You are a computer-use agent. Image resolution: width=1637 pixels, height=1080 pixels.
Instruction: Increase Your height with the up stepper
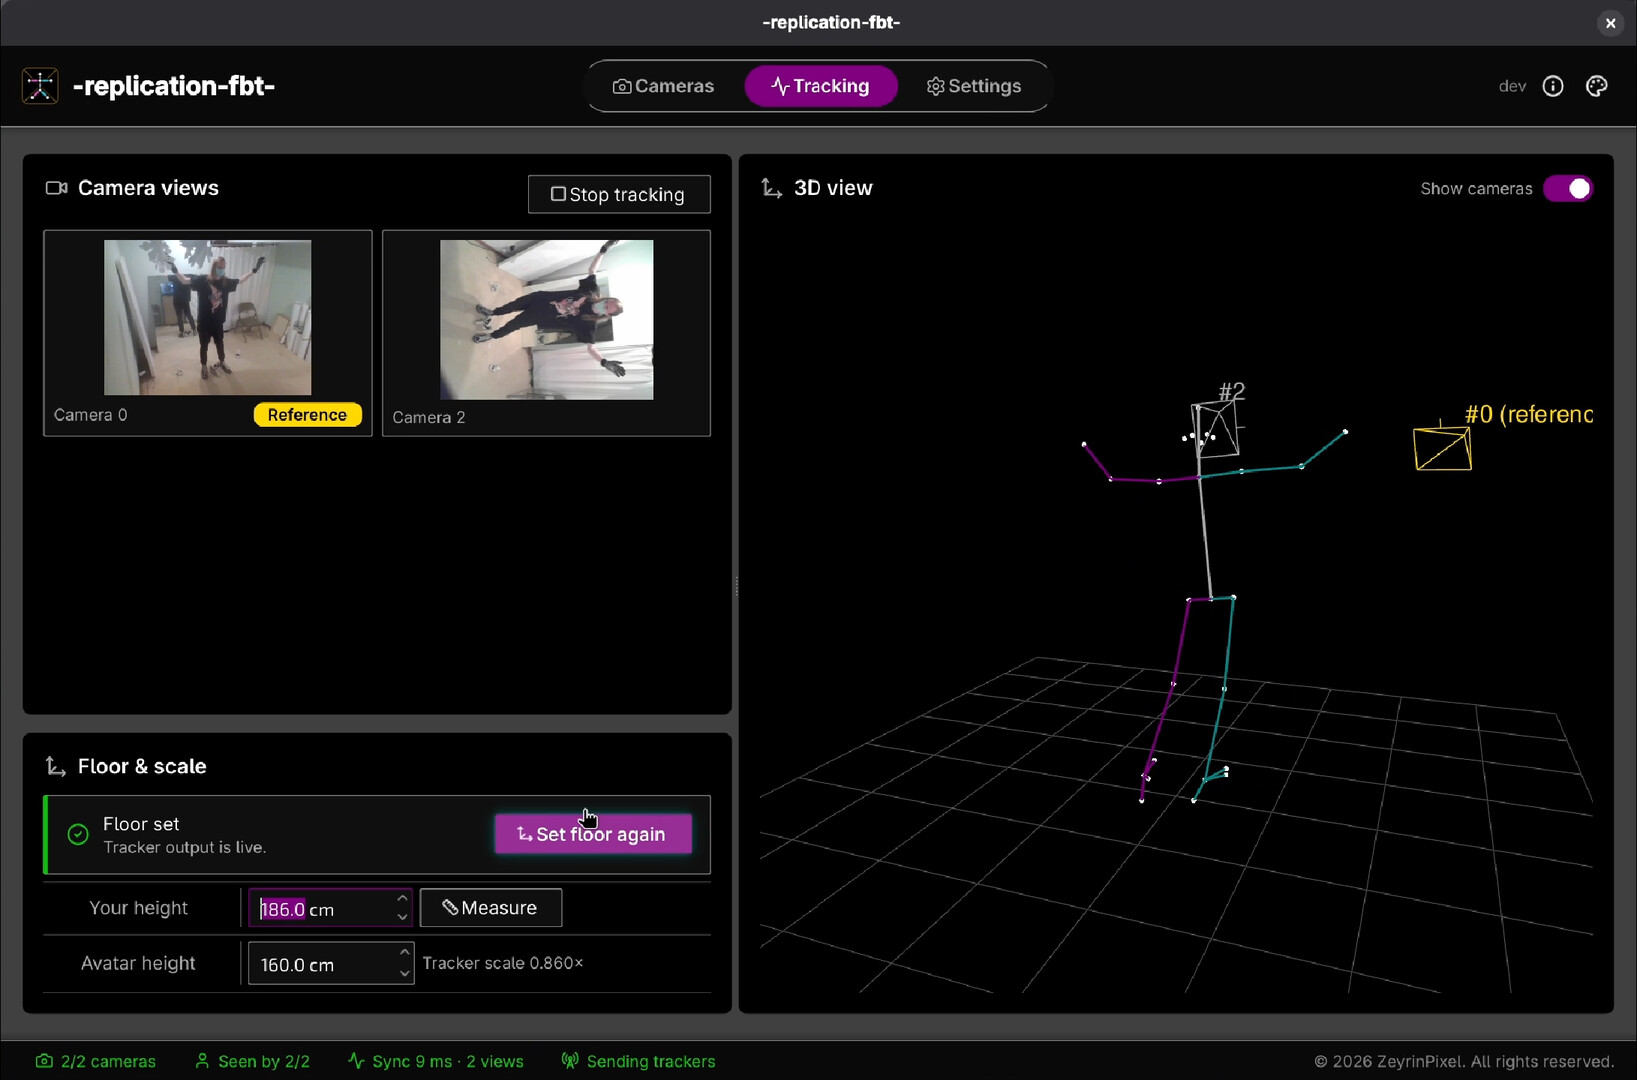pos(402,898)
